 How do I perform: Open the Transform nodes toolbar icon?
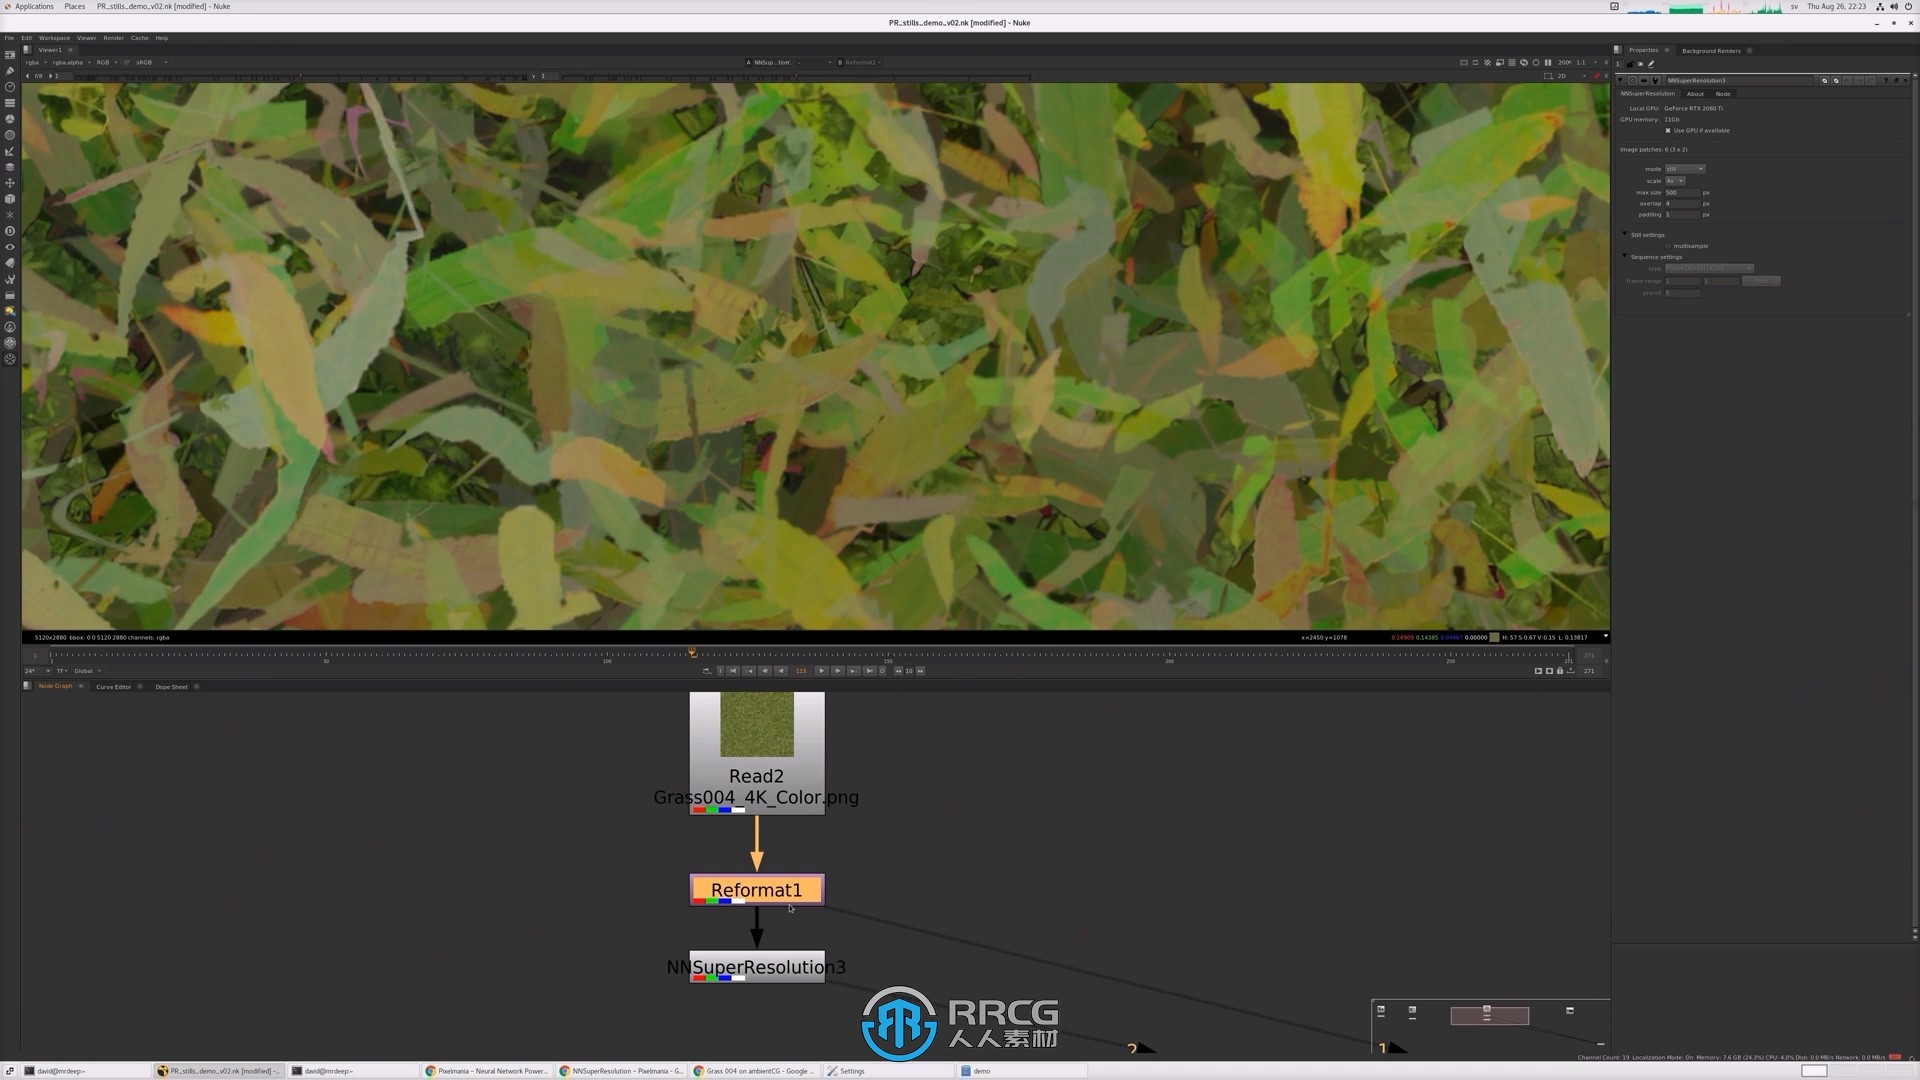(10, 183)
